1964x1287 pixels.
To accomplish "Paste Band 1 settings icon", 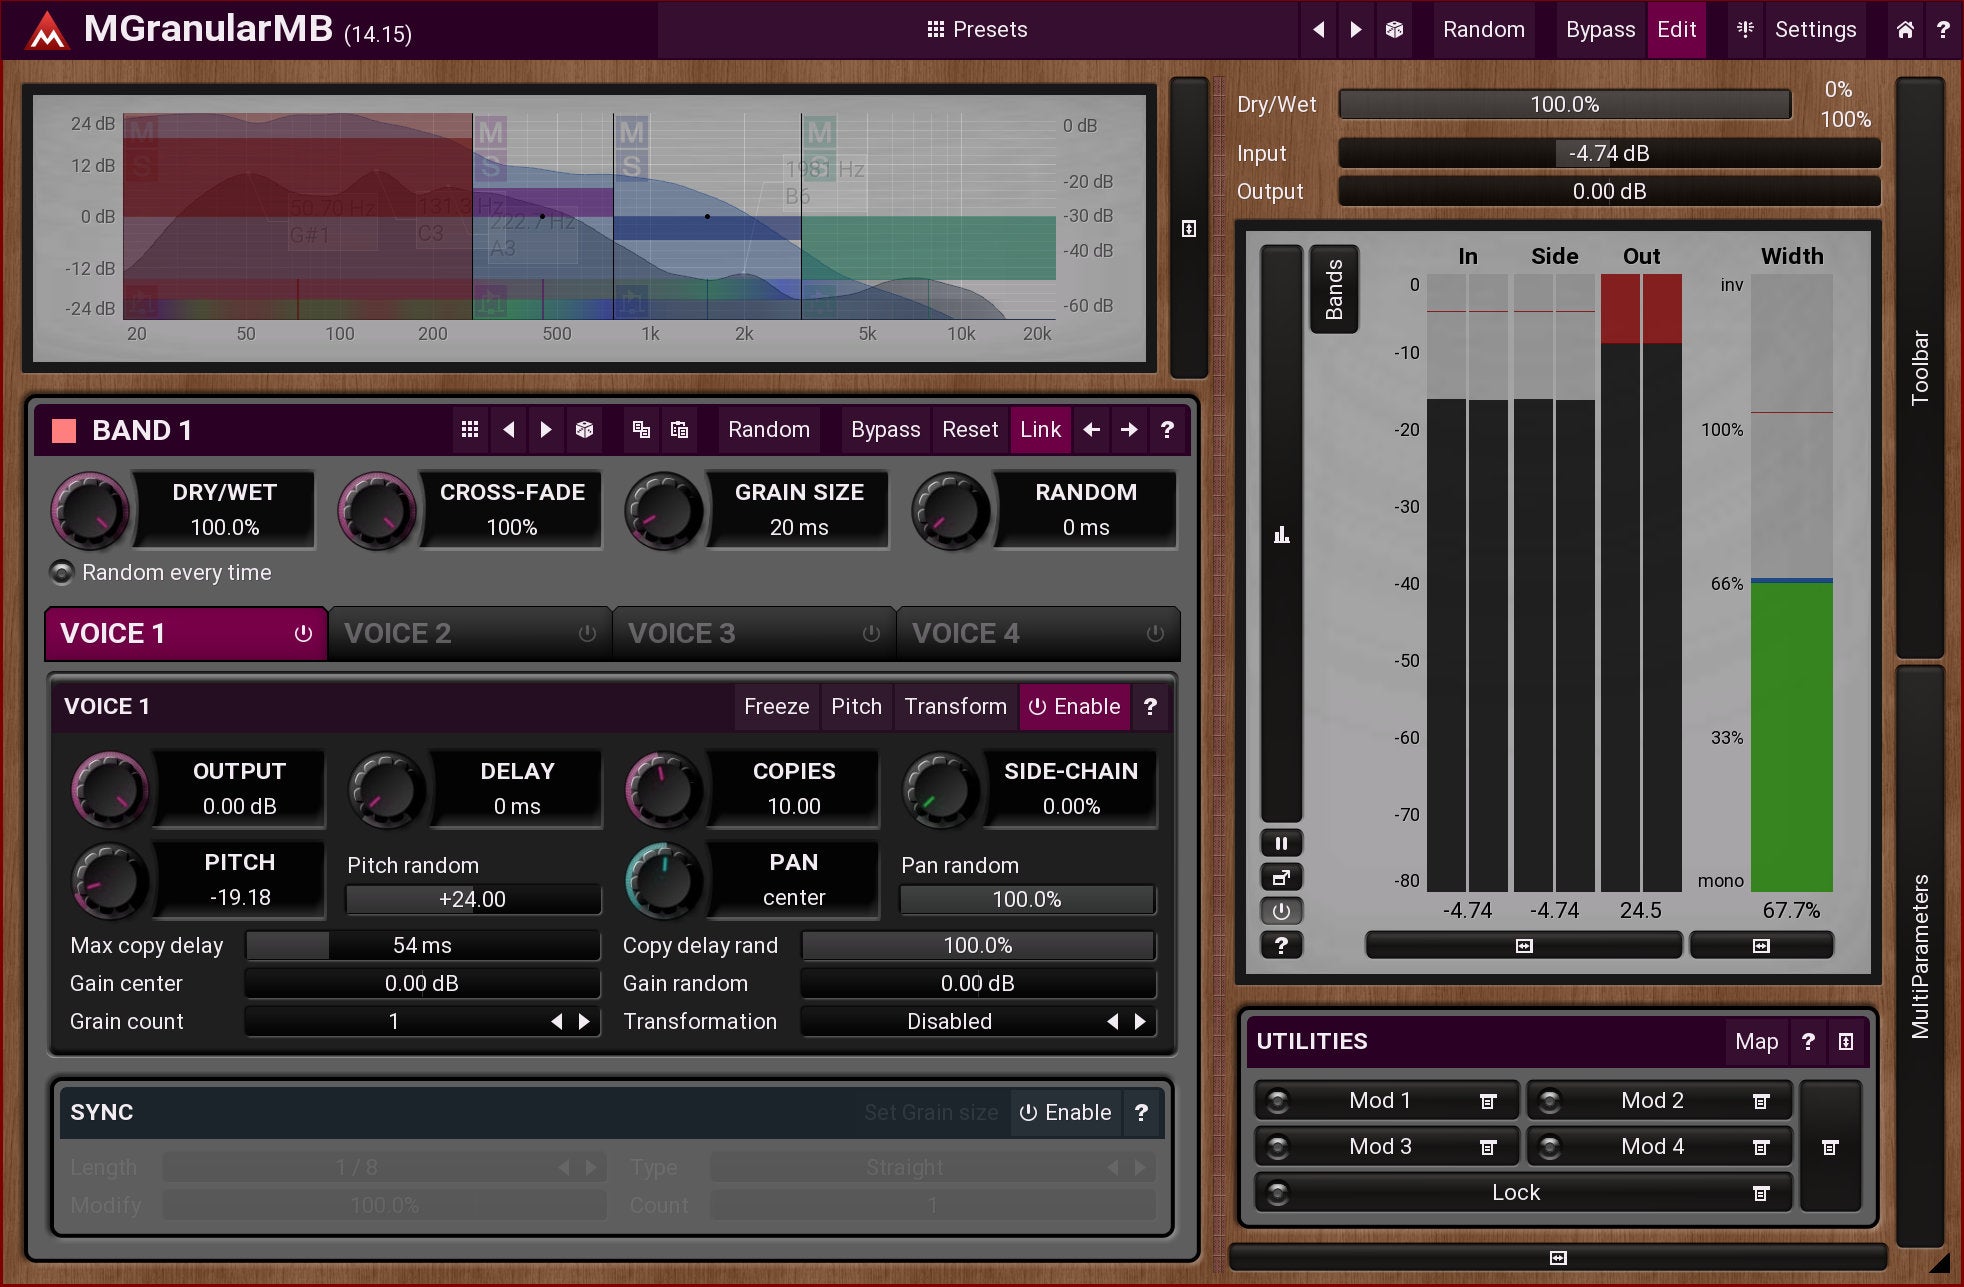I will coord(679,430).
